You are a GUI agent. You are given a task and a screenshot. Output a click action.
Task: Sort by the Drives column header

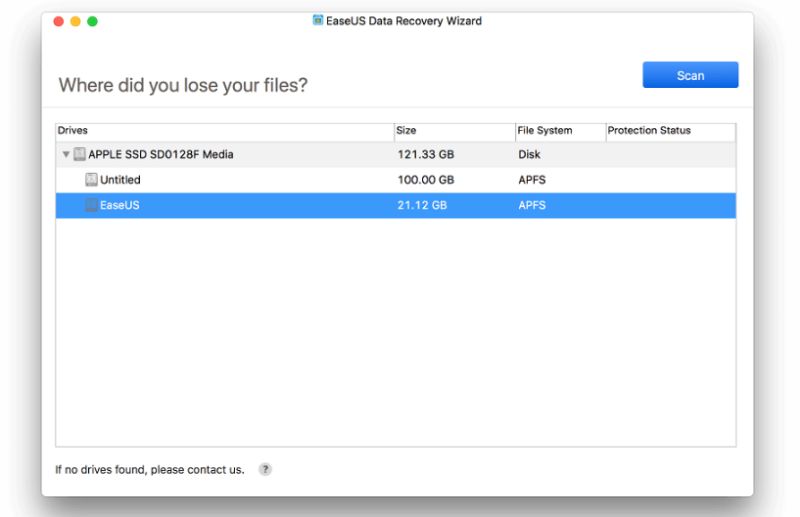coord(224,131)
